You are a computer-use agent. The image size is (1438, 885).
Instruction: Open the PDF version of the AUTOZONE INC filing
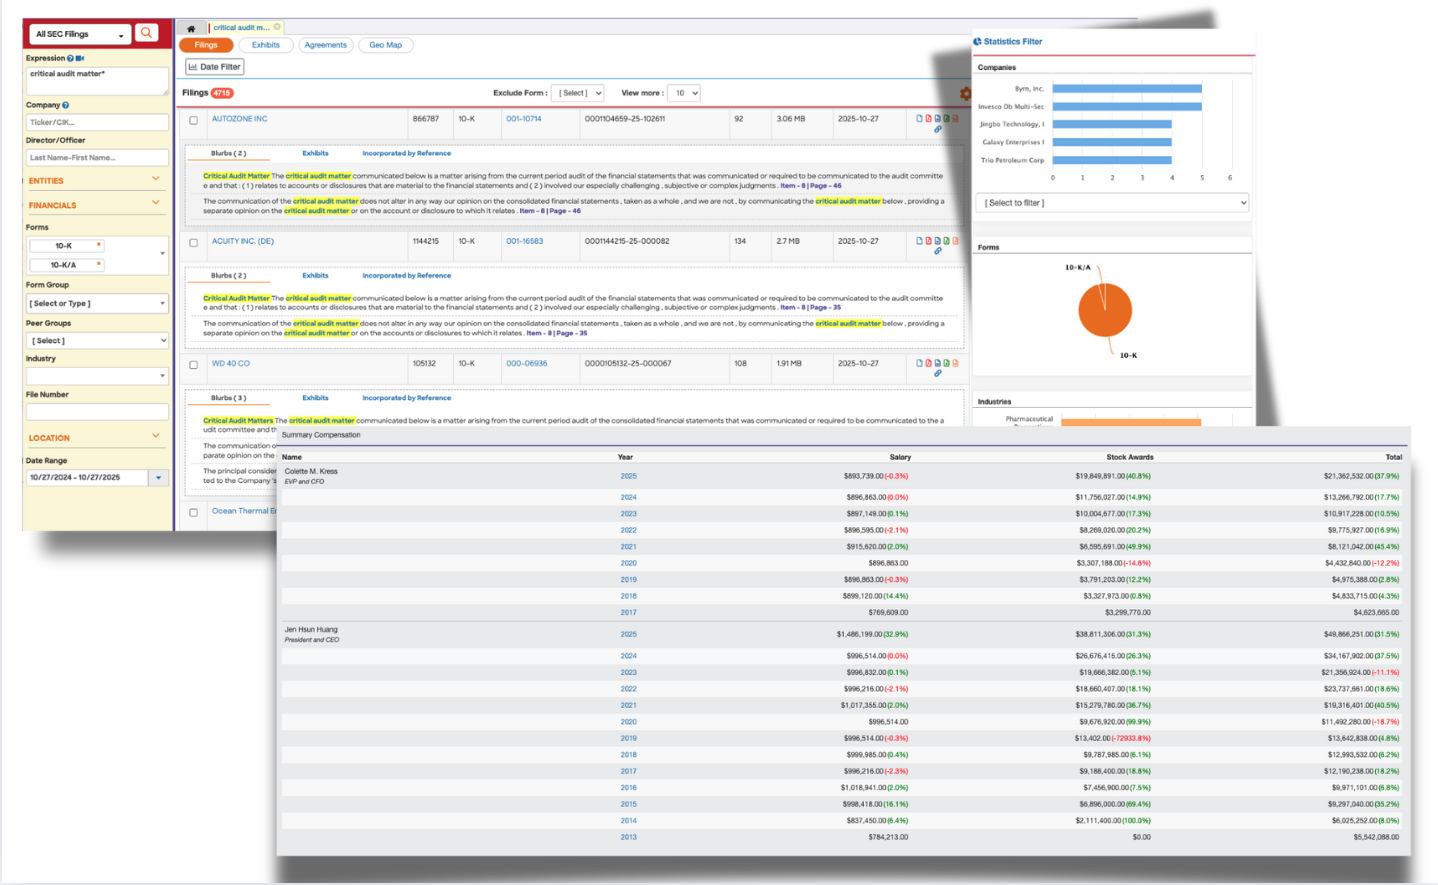[928, 118]
